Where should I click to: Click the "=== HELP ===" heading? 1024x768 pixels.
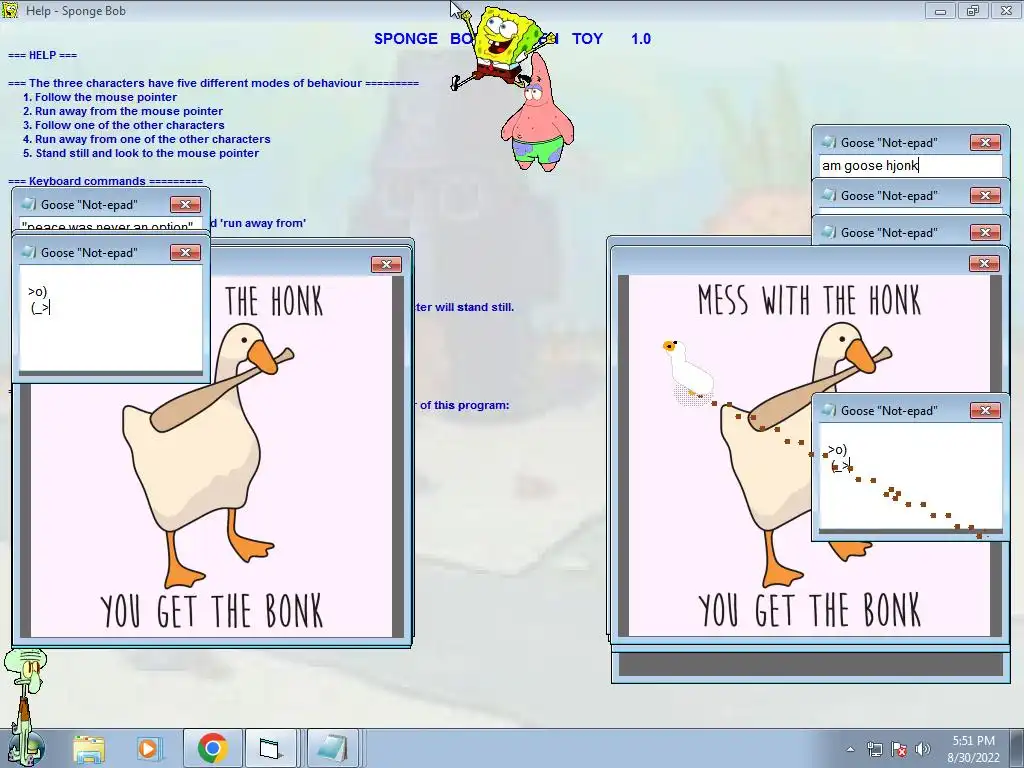[42, 55]
